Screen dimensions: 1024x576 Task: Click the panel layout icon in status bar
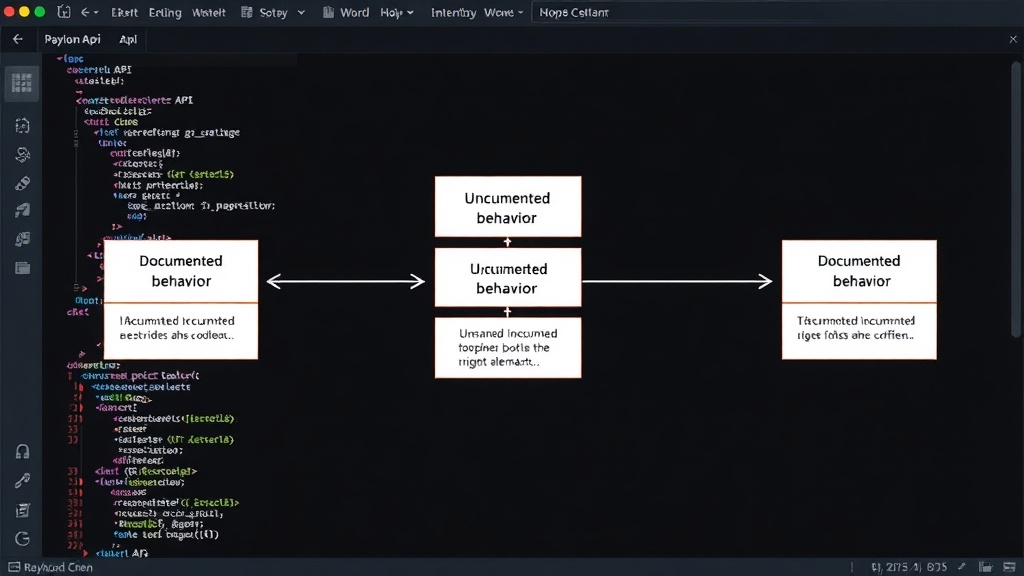985,567
